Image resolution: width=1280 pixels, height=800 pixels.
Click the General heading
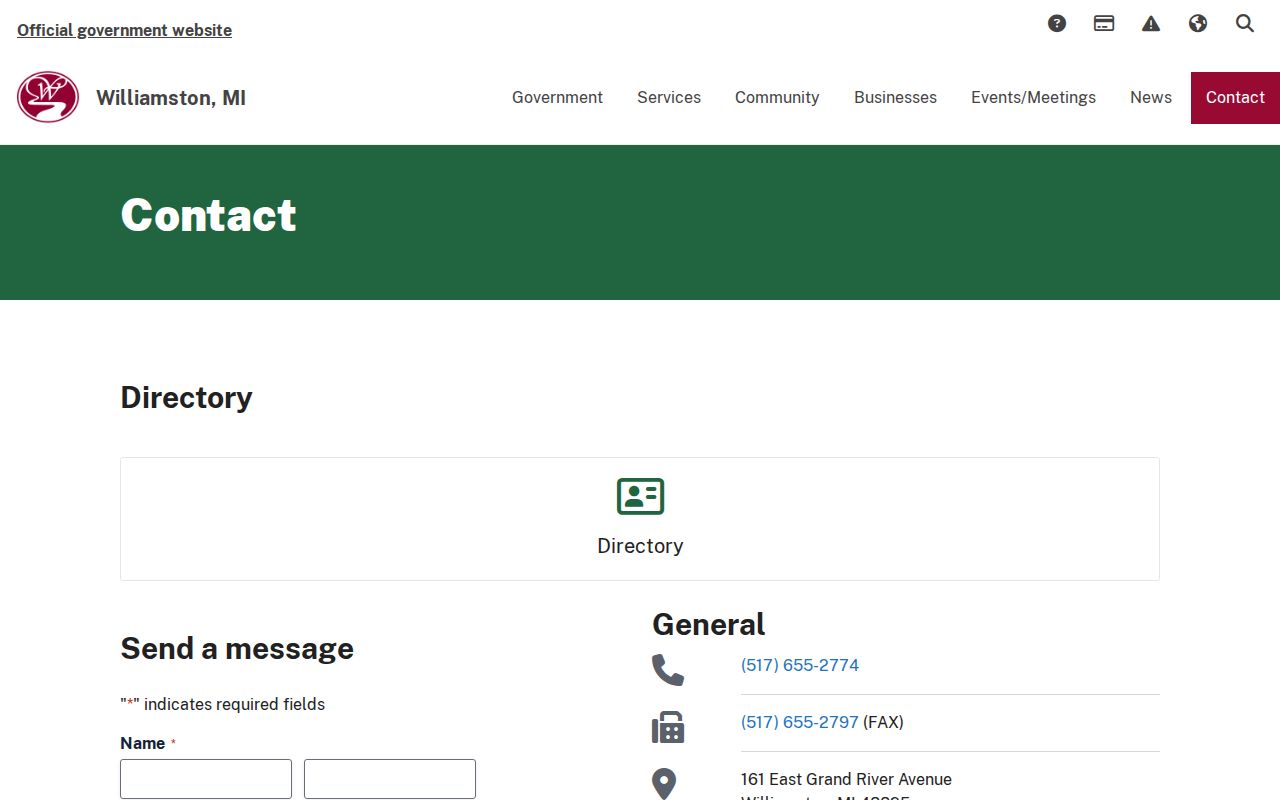click(708, 624)
